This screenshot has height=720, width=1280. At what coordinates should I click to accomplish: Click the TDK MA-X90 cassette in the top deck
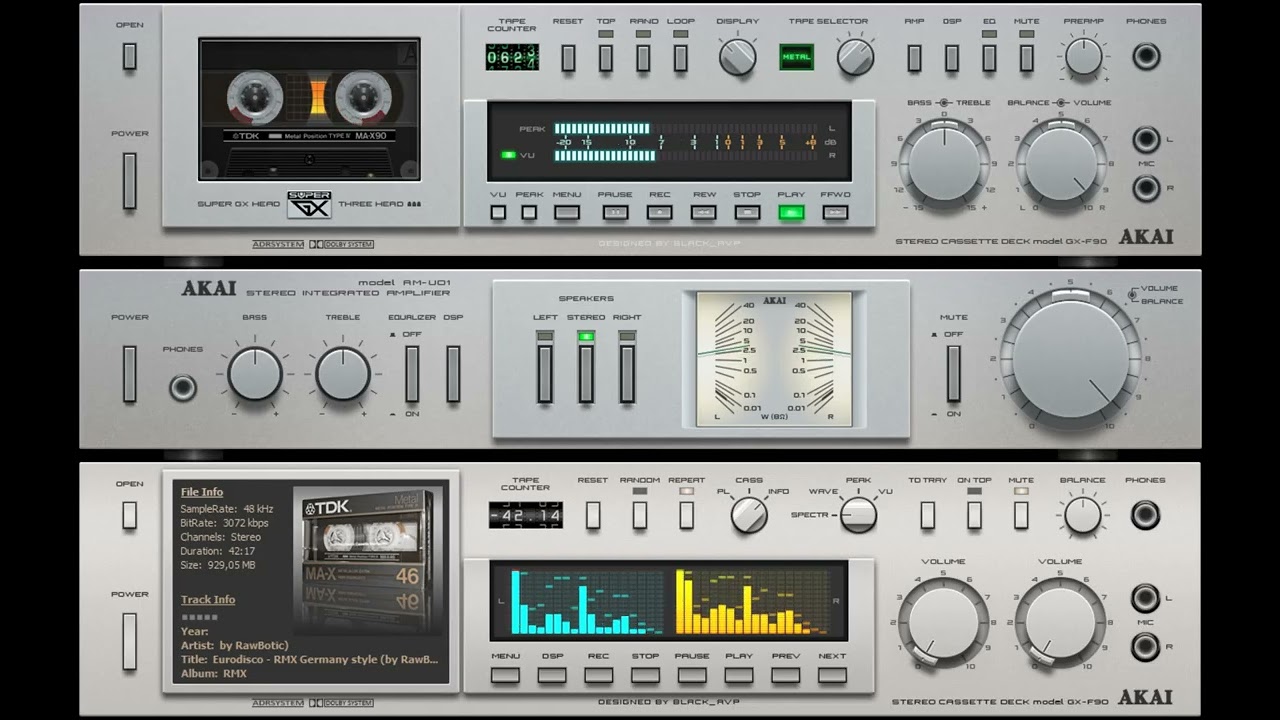309,108
